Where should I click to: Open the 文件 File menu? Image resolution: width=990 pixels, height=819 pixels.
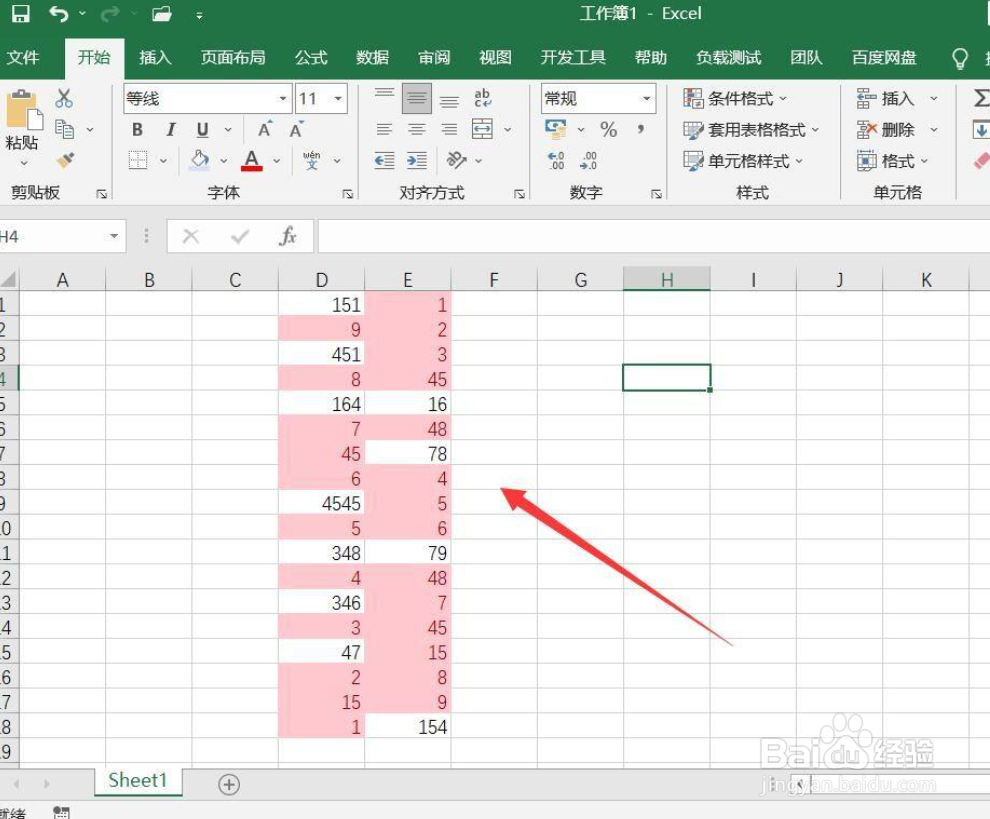23,57
